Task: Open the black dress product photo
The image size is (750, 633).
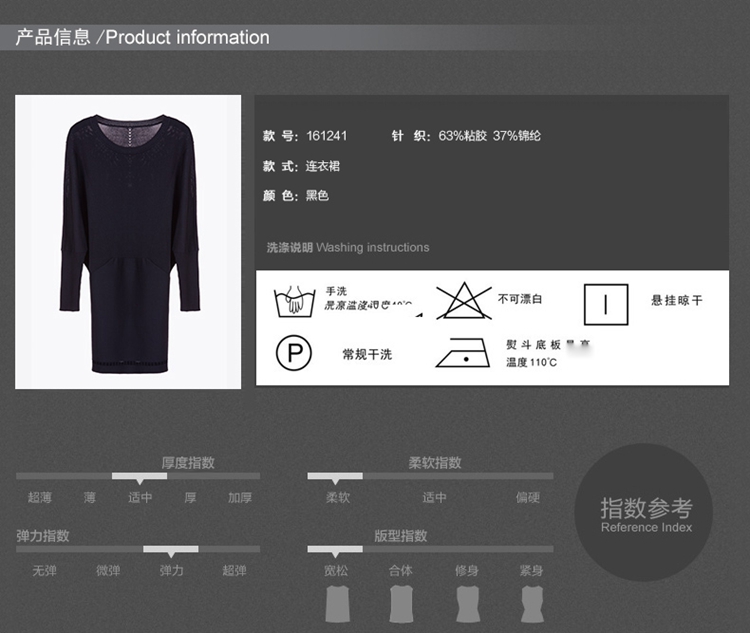Action: point(128,242)
